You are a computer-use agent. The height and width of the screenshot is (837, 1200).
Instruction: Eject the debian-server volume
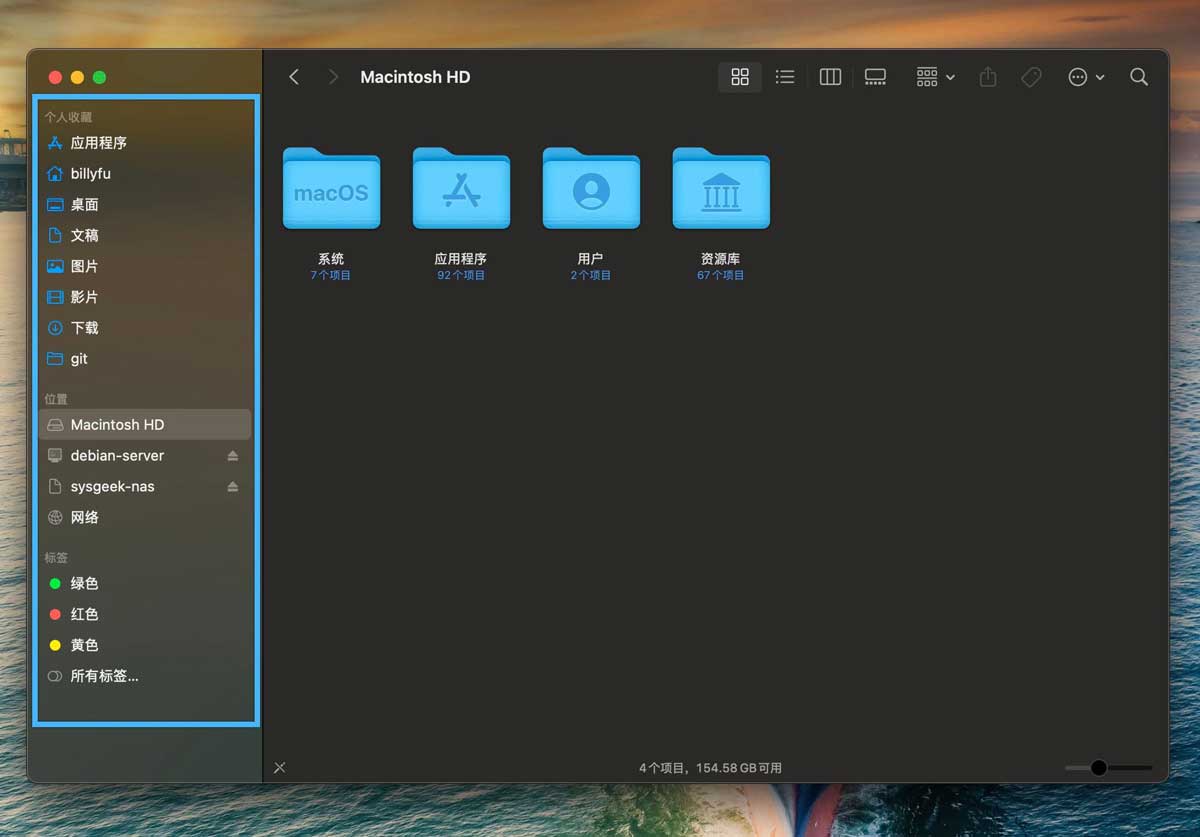click(x=233, y=456)
